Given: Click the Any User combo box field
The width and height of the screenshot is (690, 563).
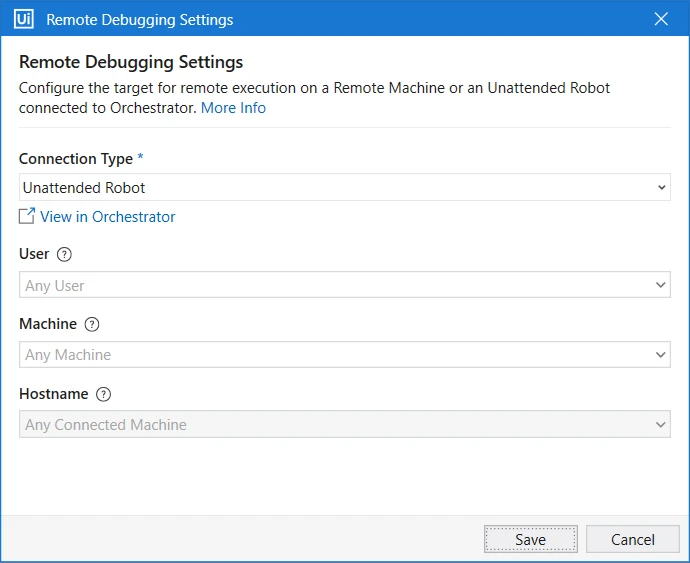Looking at the screenshot, I should tap(345, 285).
